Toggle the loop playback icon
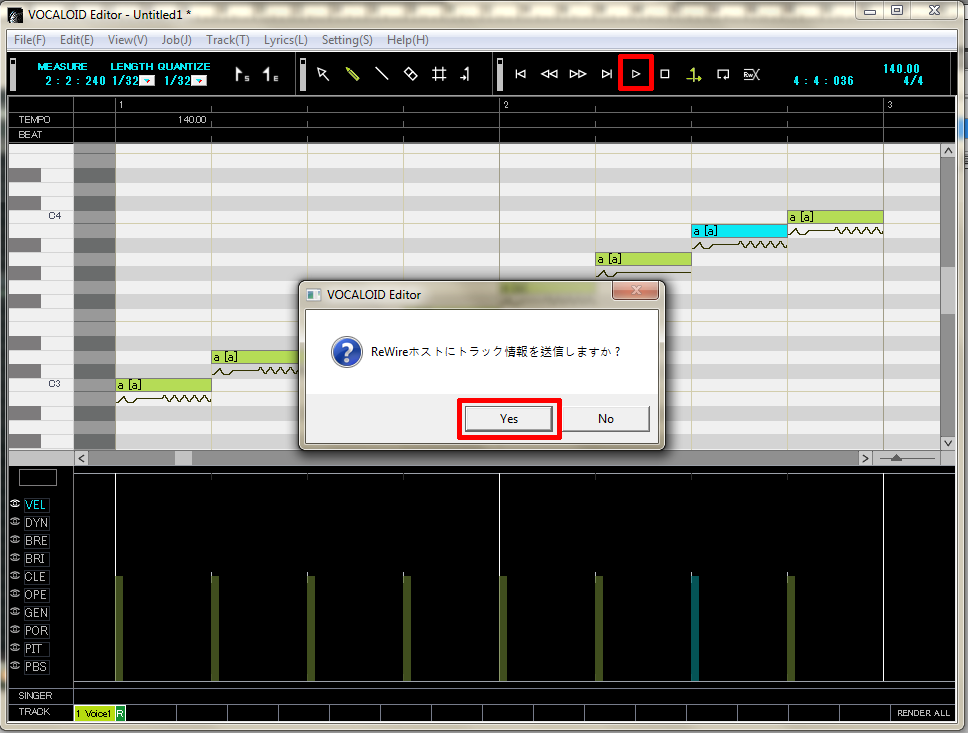The width and height of the screenshot is (968, 733). [x=723, y=75]
